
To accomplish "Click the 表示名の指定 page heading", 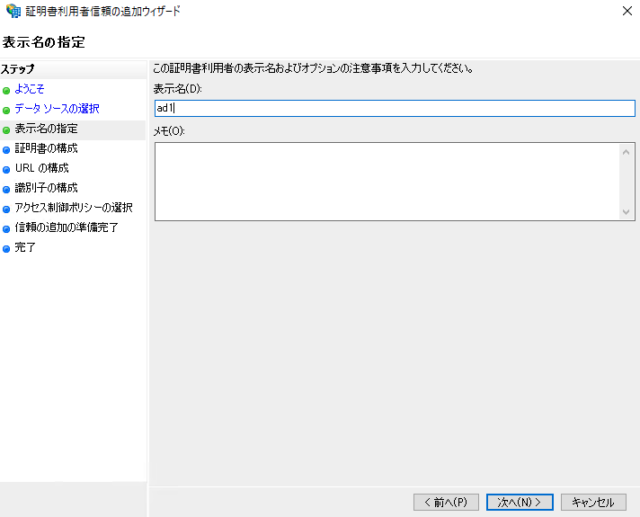I will point(44,42).
